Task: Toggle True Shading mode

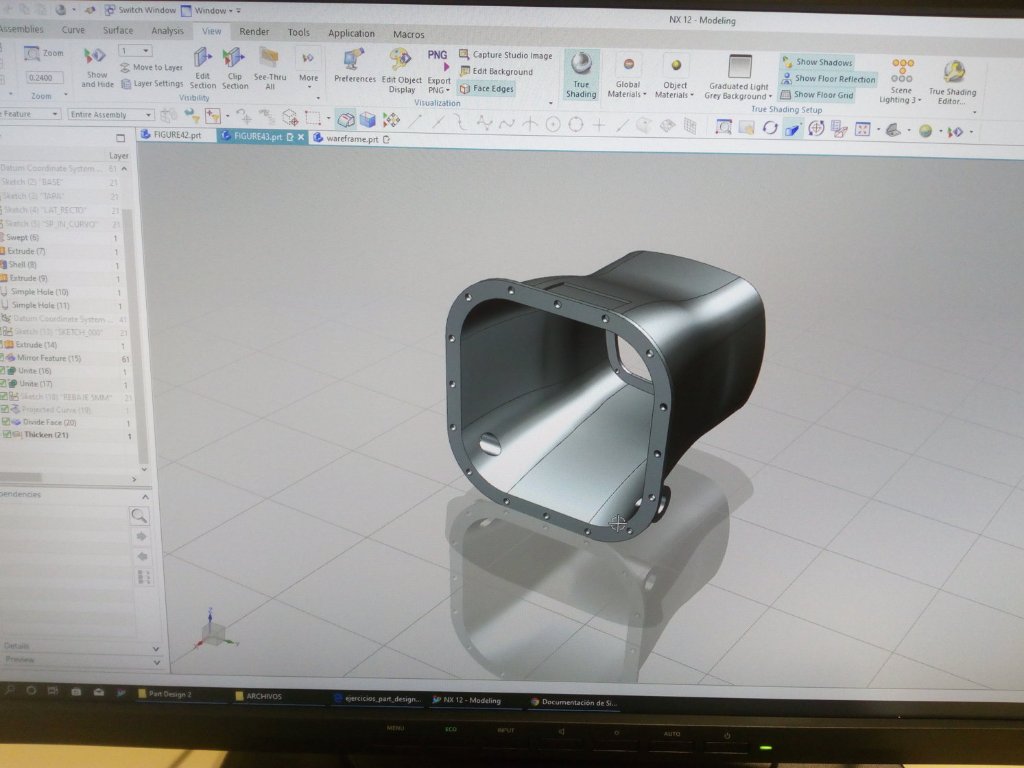Action: [x=581, y=75]
